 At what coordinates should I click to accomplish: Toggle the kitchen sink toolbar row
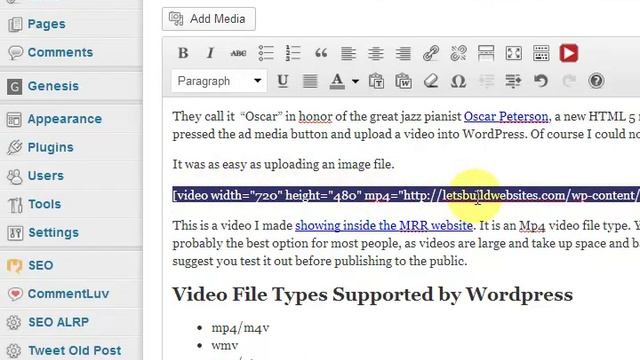pyautogui.click(x=541, y=53)
